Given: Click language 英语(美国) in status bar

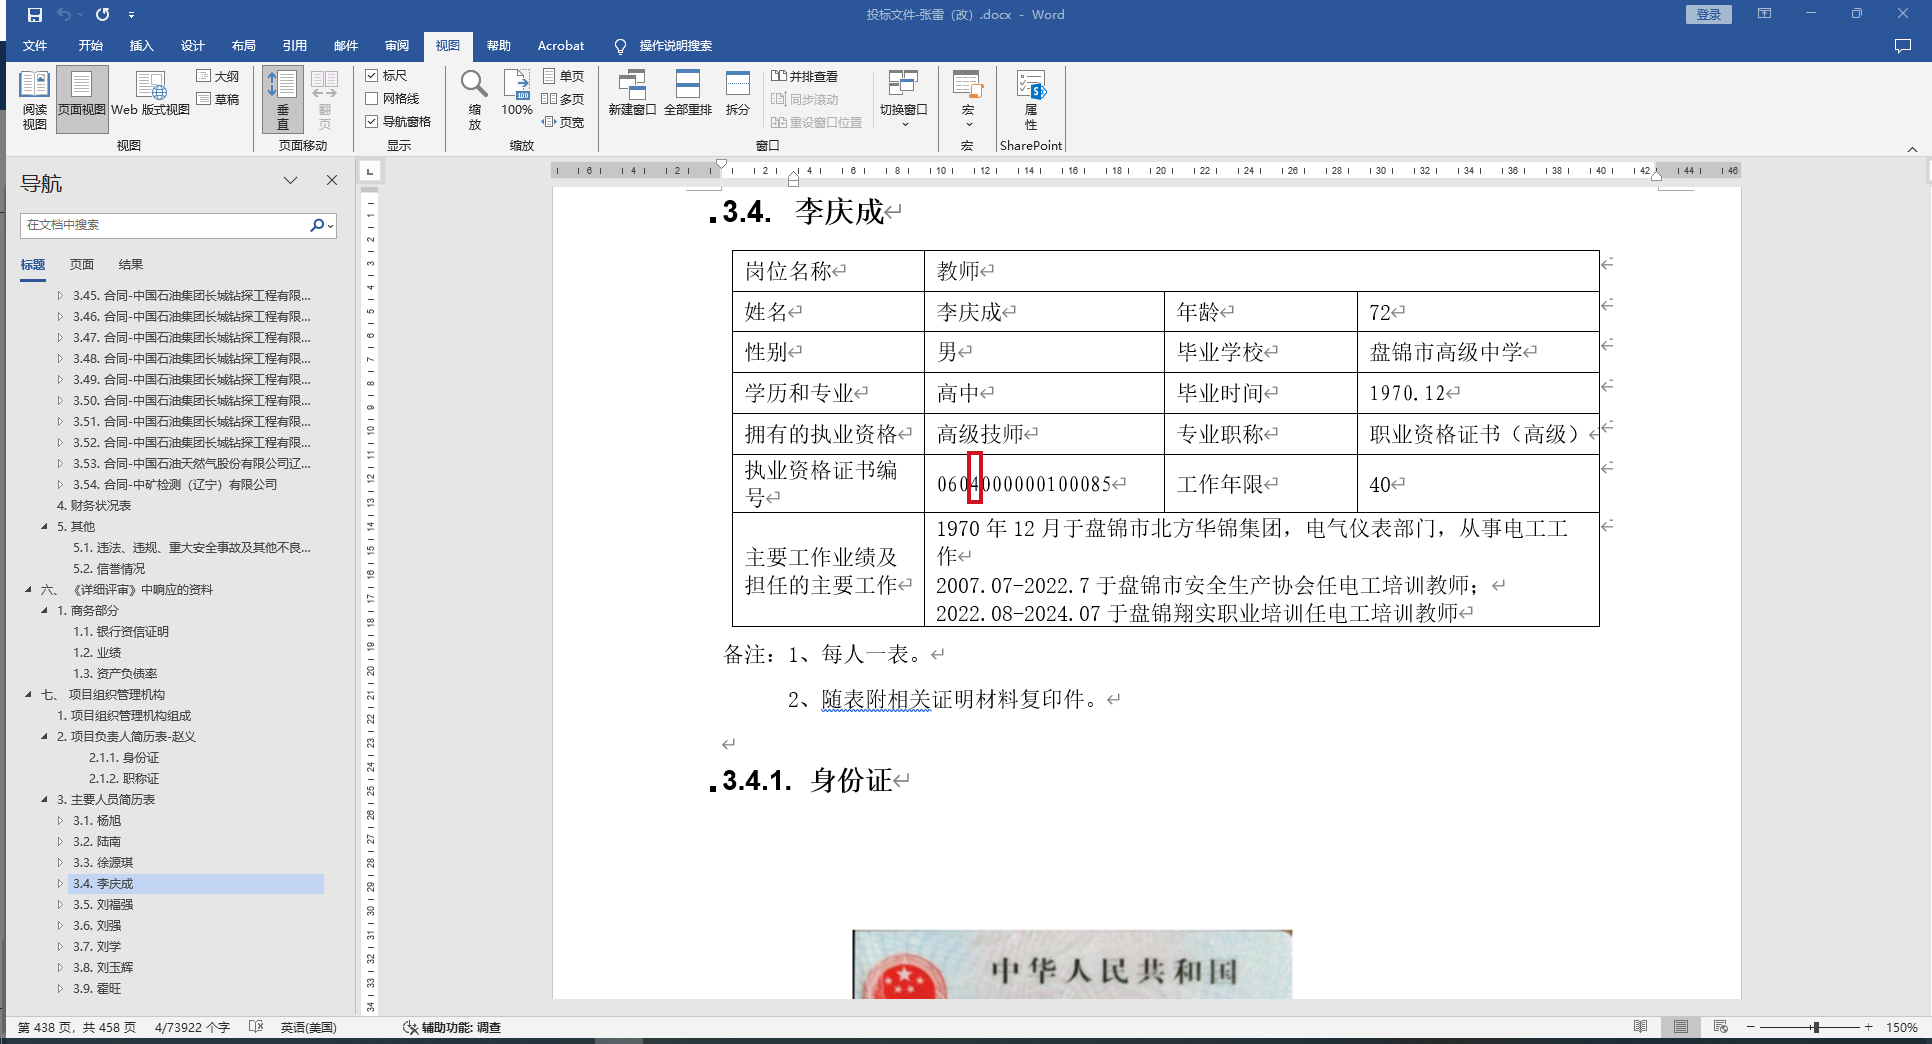Looking at the screenshot, I should [308, 1027].
